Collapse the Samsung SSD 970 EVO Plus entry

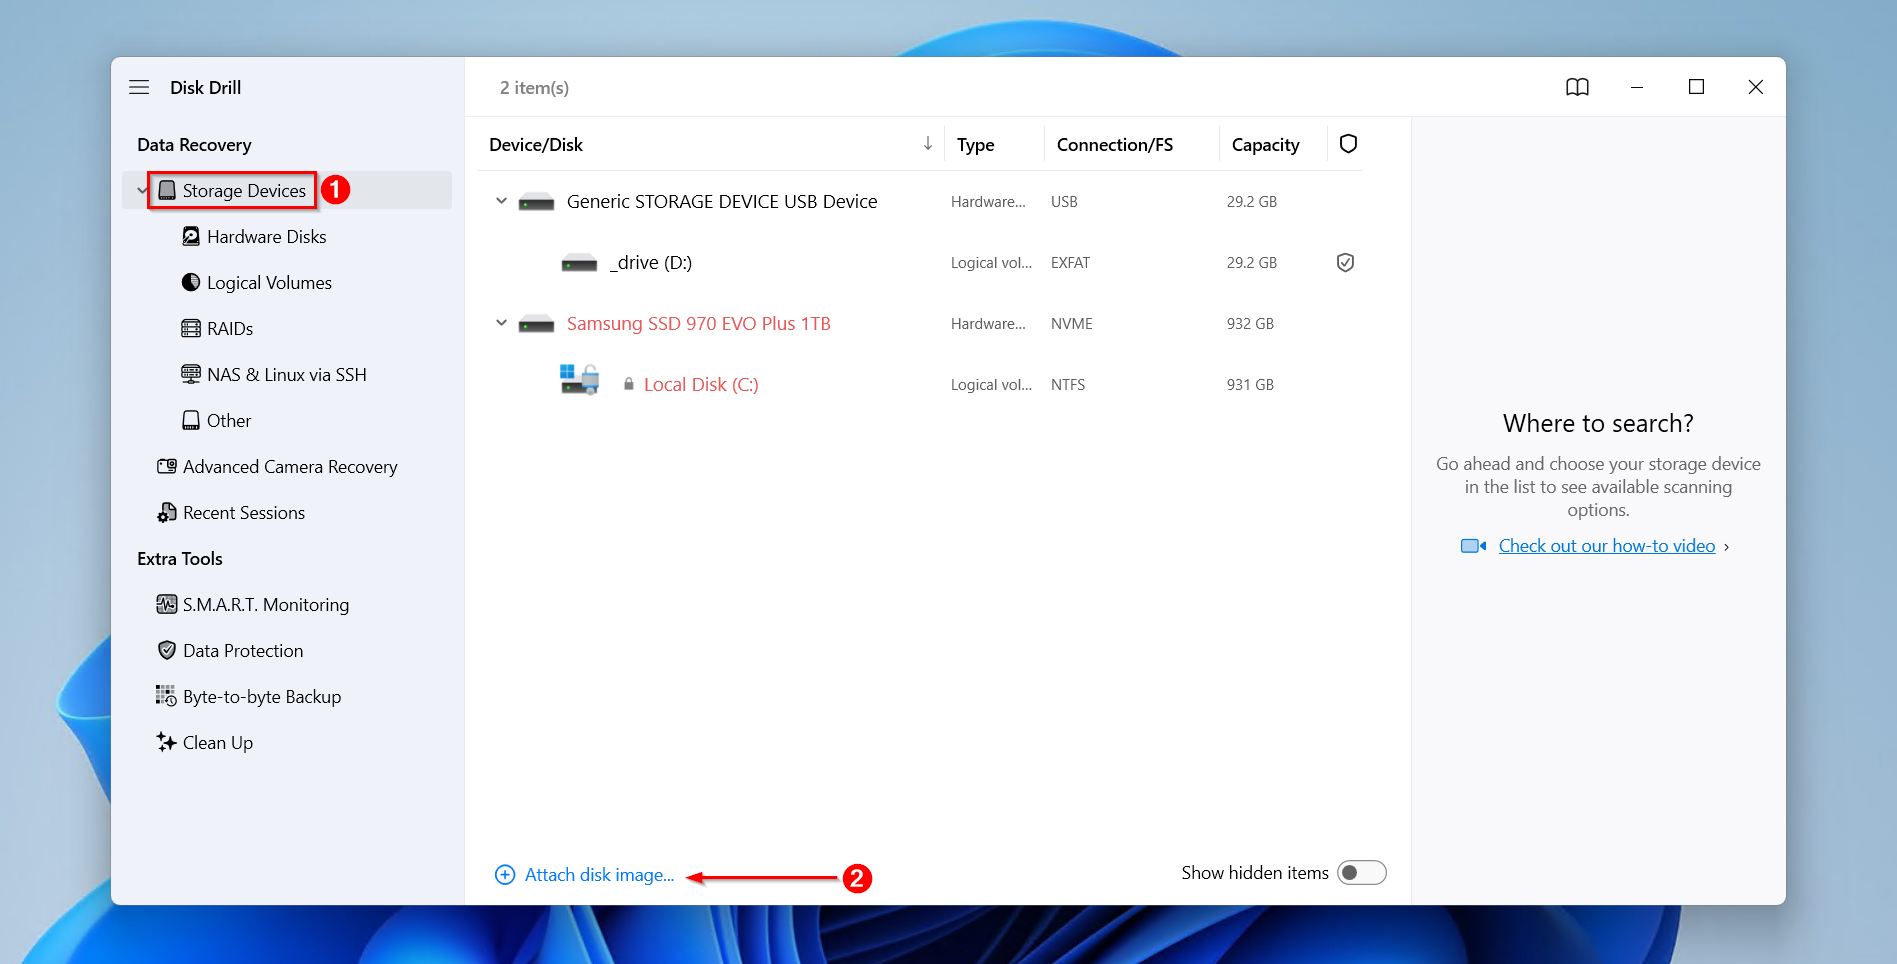coord(500,322)
